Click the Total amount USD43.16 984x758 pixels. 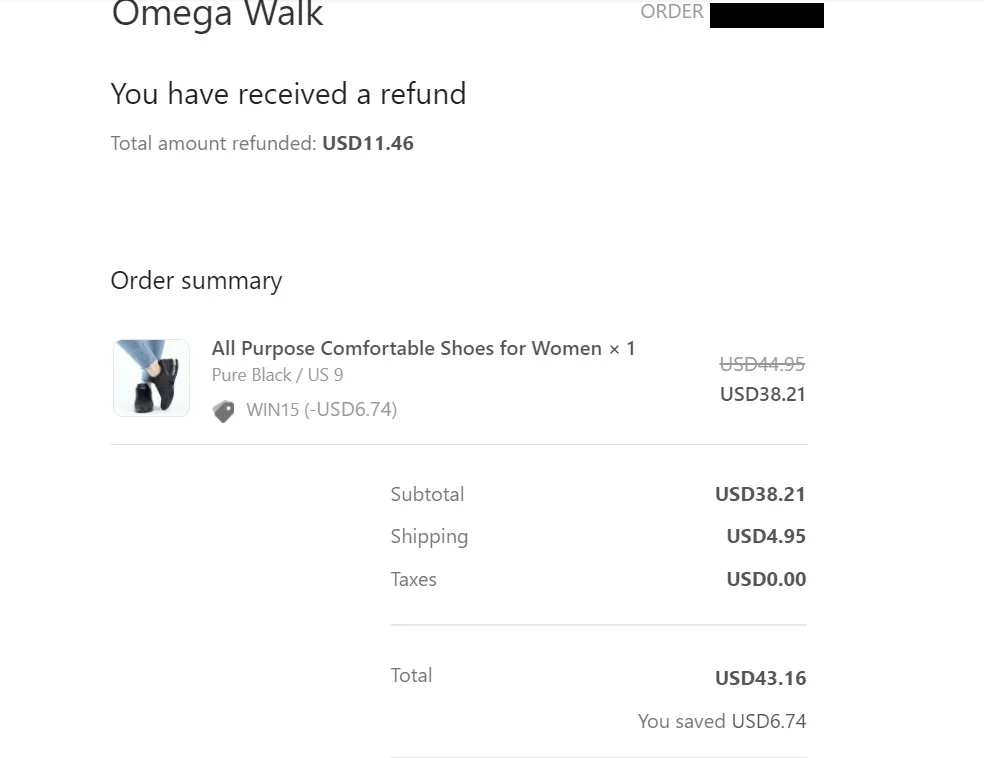click(761, 678)
